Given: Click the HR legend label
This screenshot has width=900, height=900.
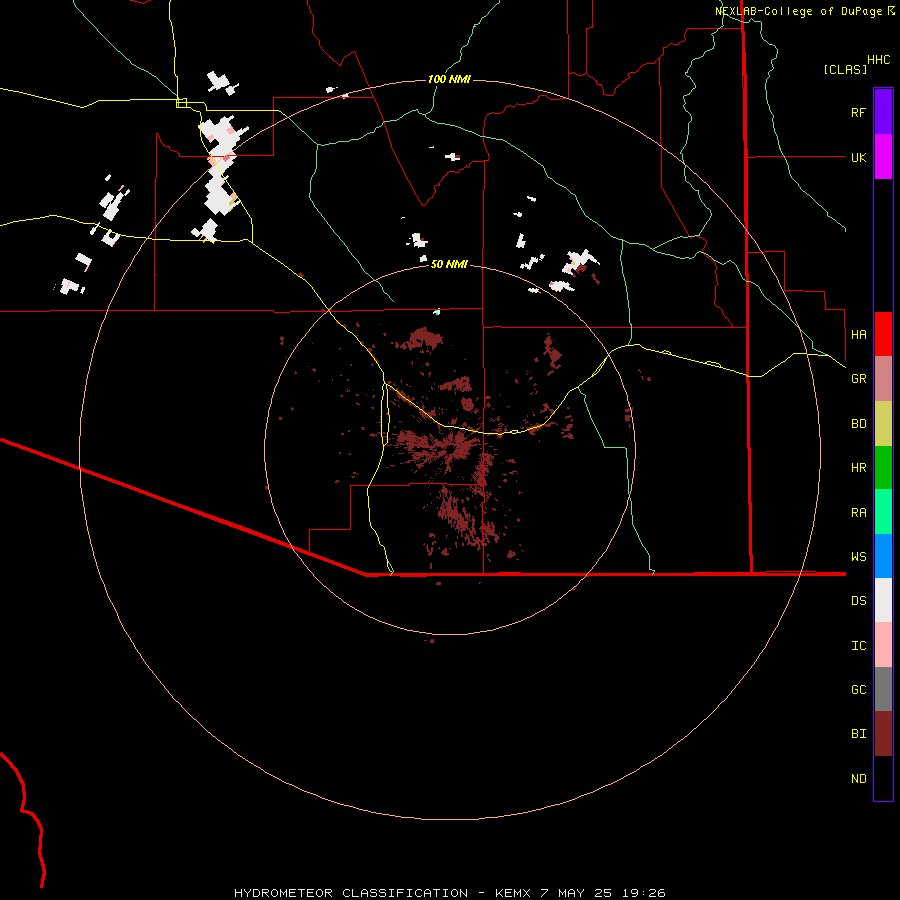Looking at the screenshot, I should (858, 468).
